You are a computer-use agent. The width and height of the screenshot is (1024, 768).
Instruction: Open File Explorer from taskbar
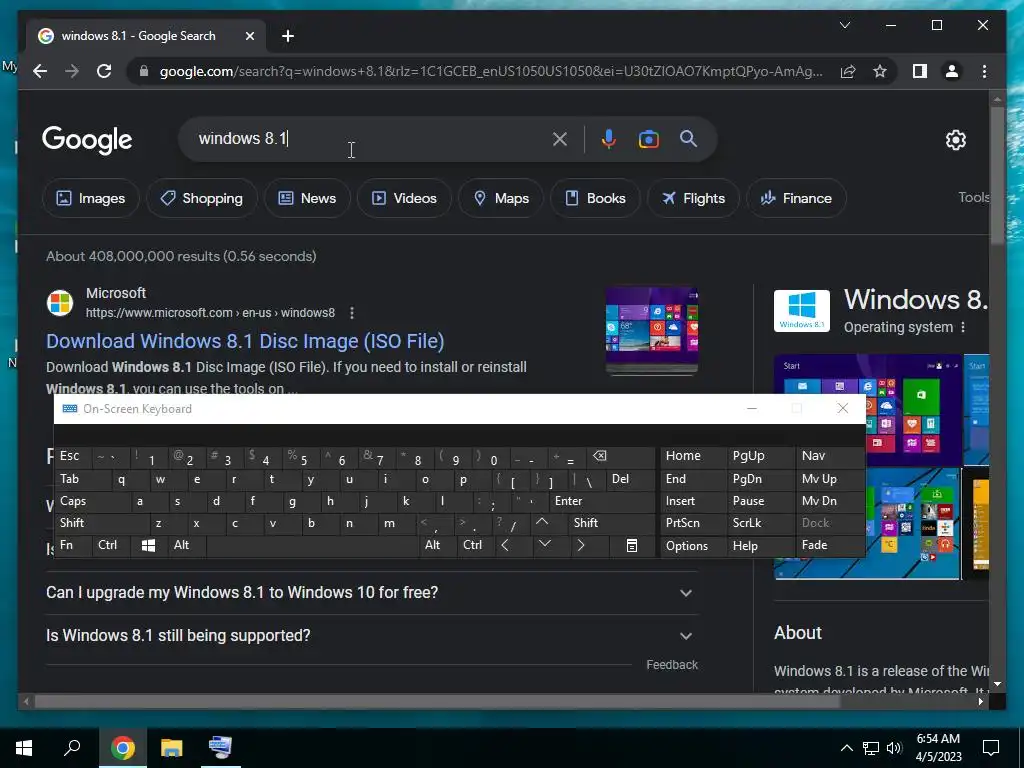(172, 748)
